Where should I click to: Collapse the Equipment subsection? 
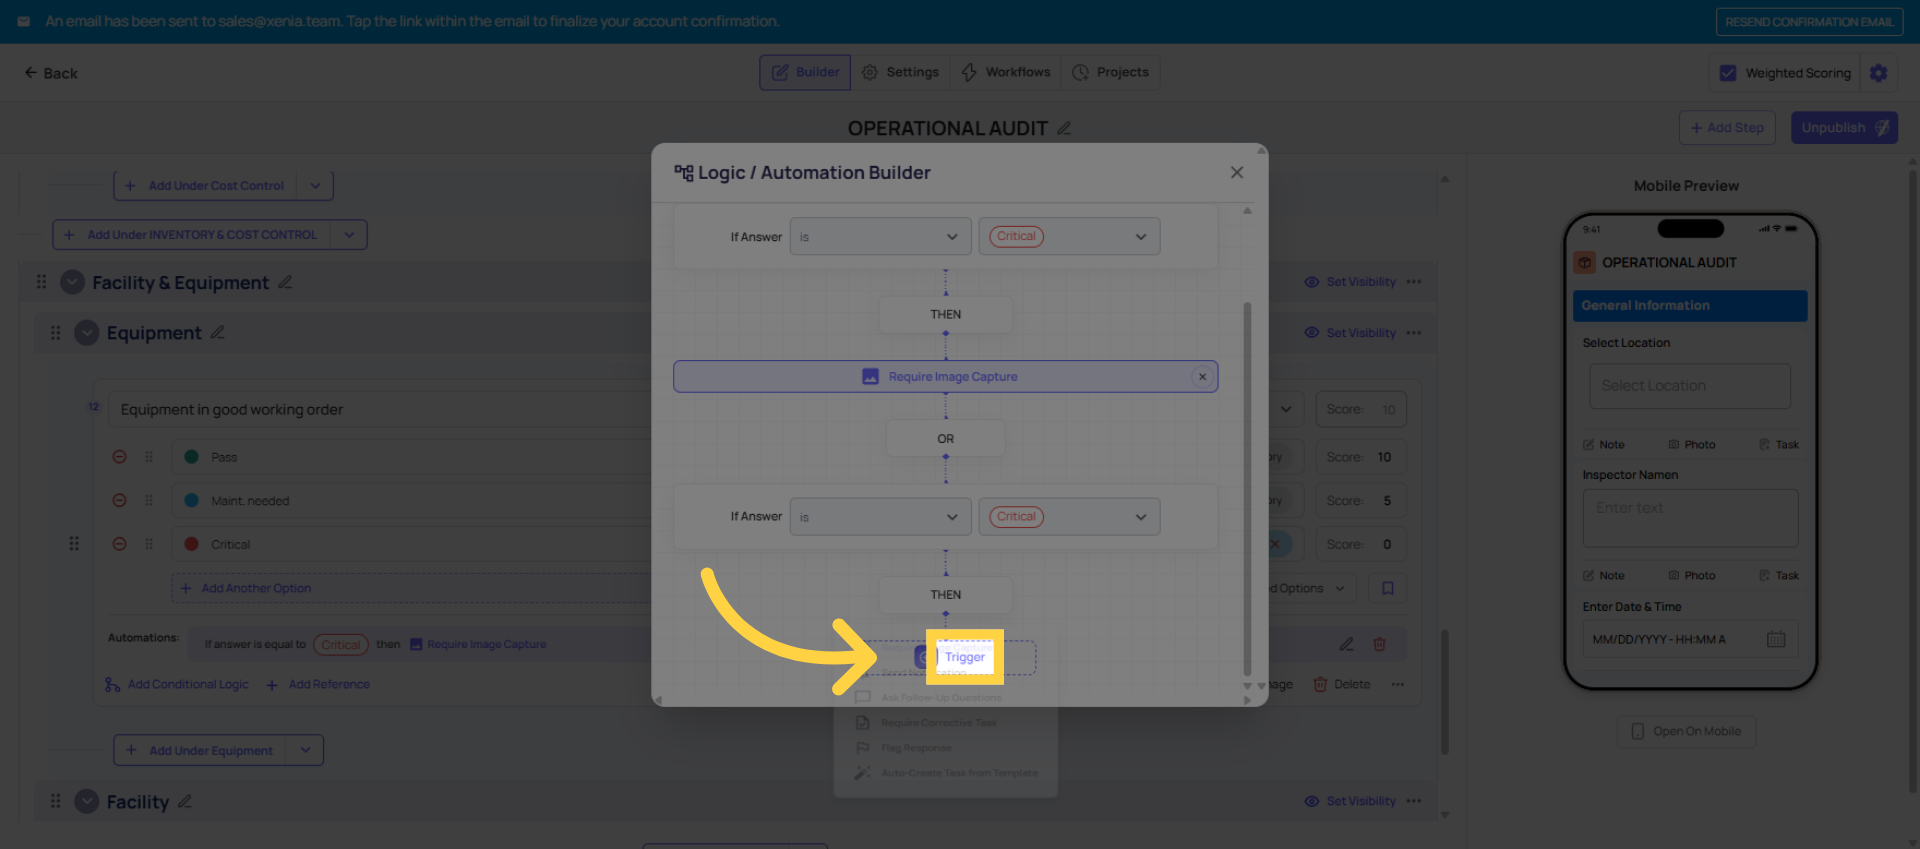tap(87, 333)
